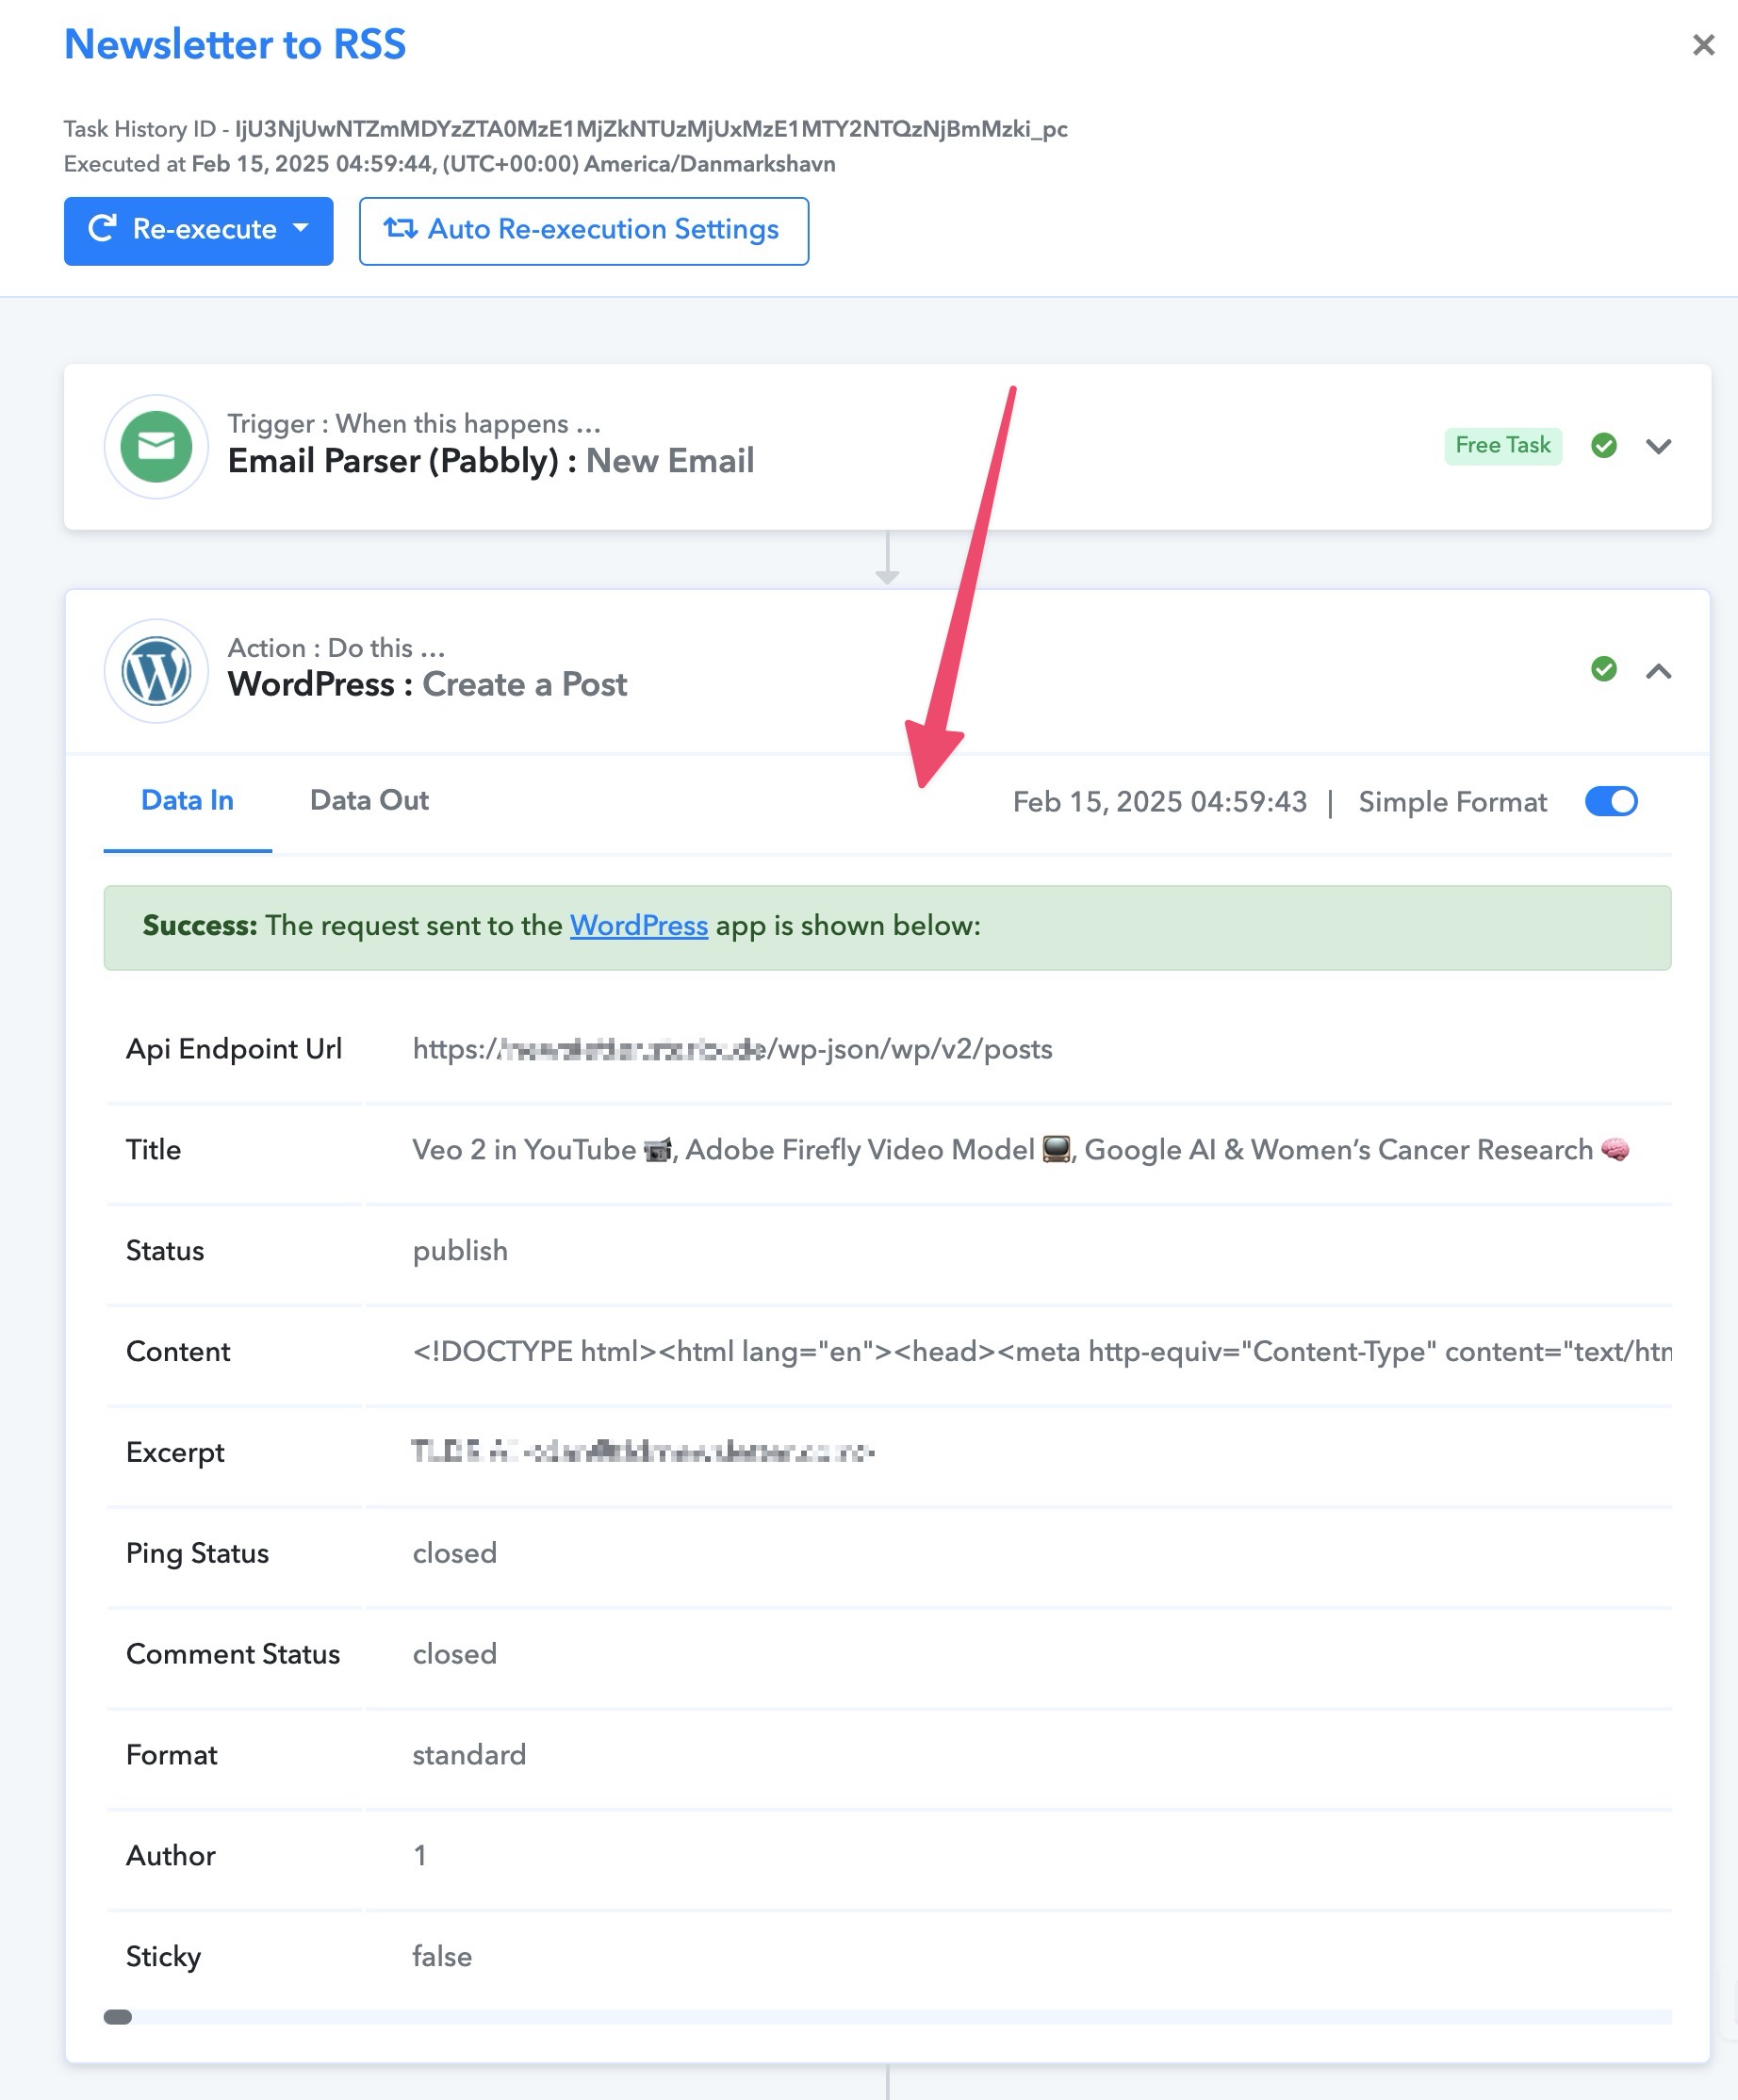Click the green success checkmark on WordPress step
1738x2100 pixels.
pyautogui.click(x=1604, y=669)
